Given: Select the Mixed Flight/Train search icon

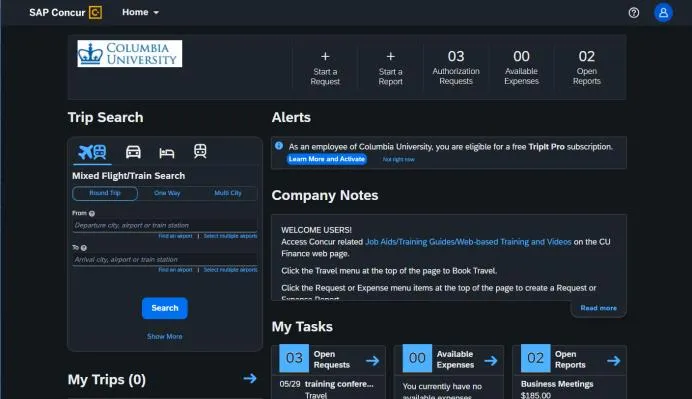Looking at the screenshot, I should tap(92, 152).
